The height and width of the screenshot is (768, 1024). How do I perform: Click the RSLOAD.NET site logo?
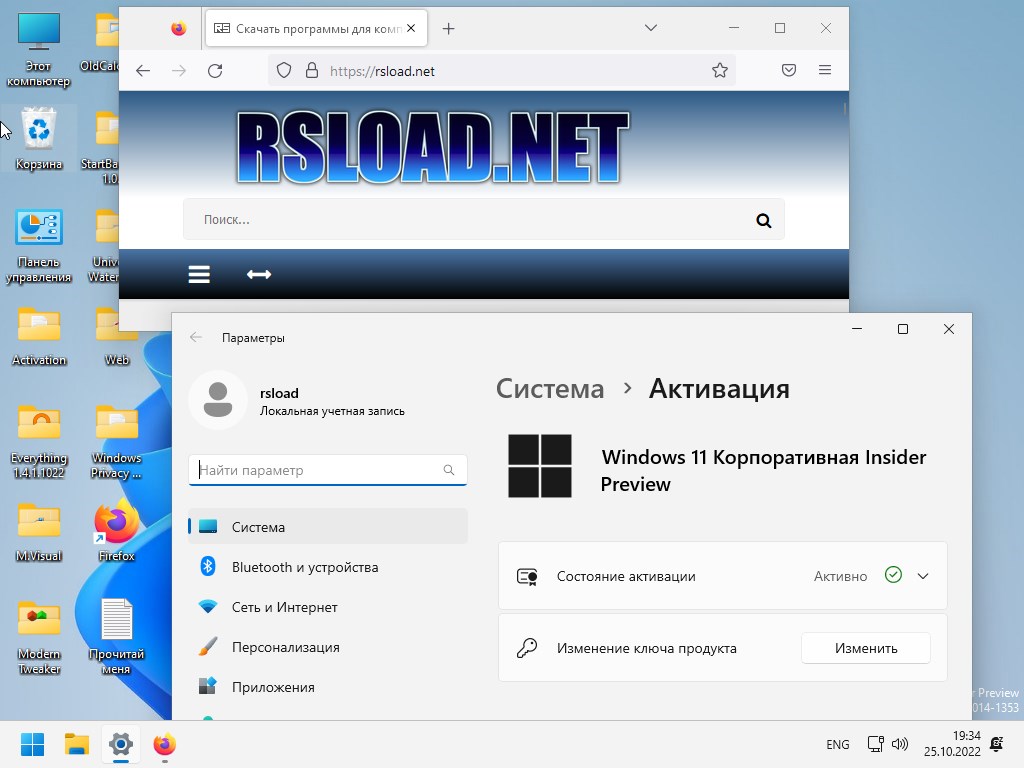pyautogui.click(x=432, y=147)
